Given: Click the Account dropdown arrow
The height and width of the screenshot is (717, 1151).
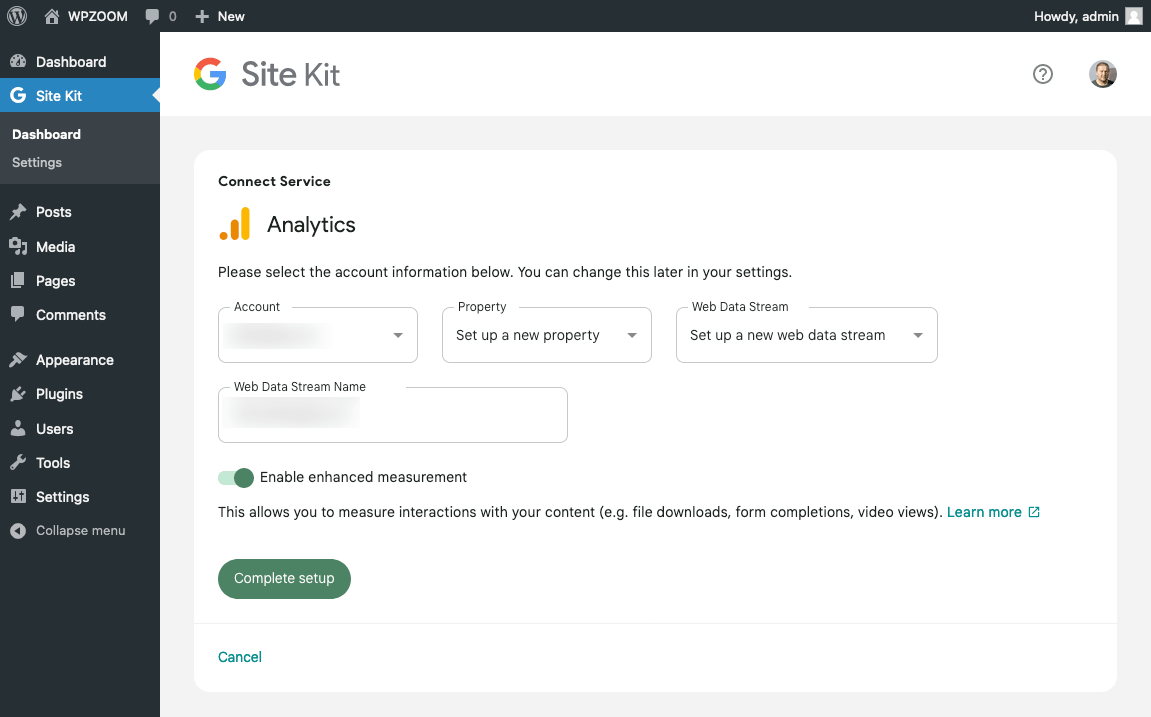Looking at the screenshot, I should coord(398,335).
